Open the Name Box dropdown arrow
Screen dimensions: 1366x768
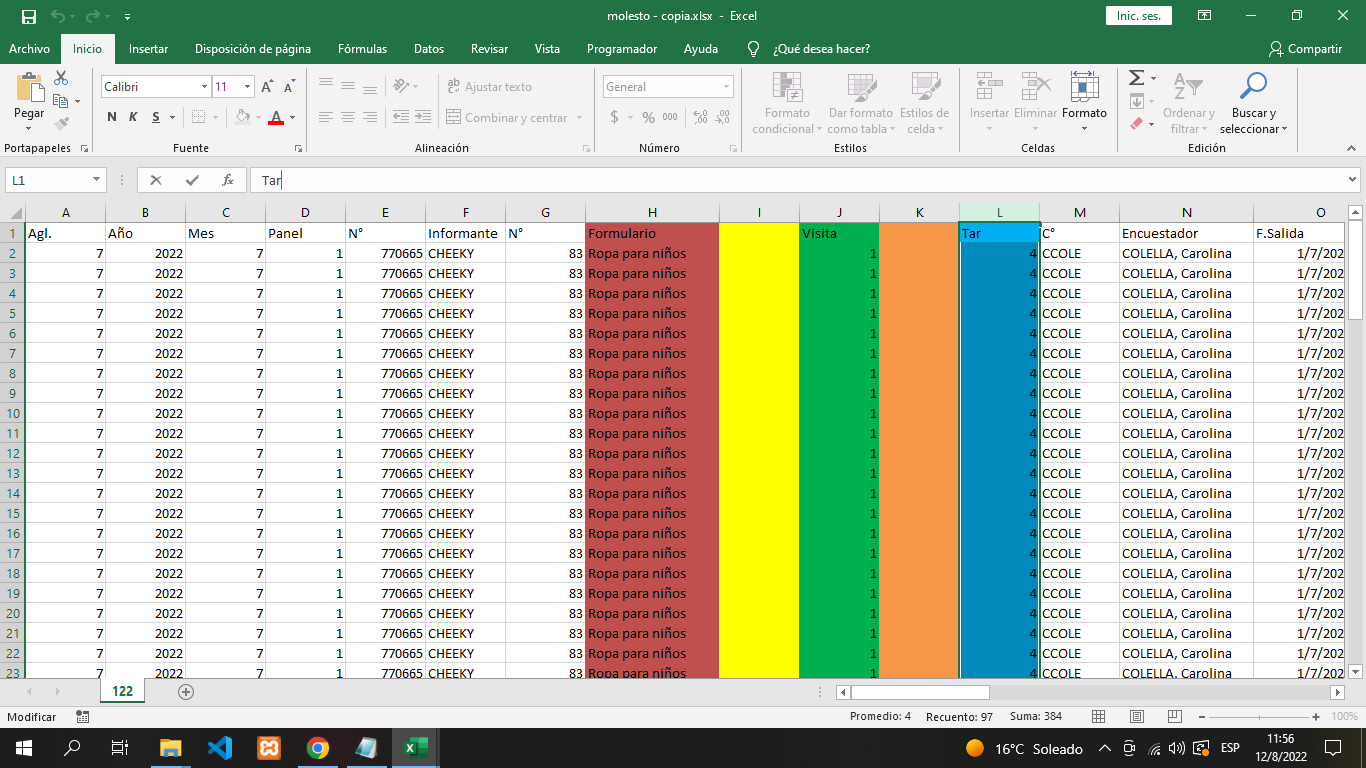point(97,180)
